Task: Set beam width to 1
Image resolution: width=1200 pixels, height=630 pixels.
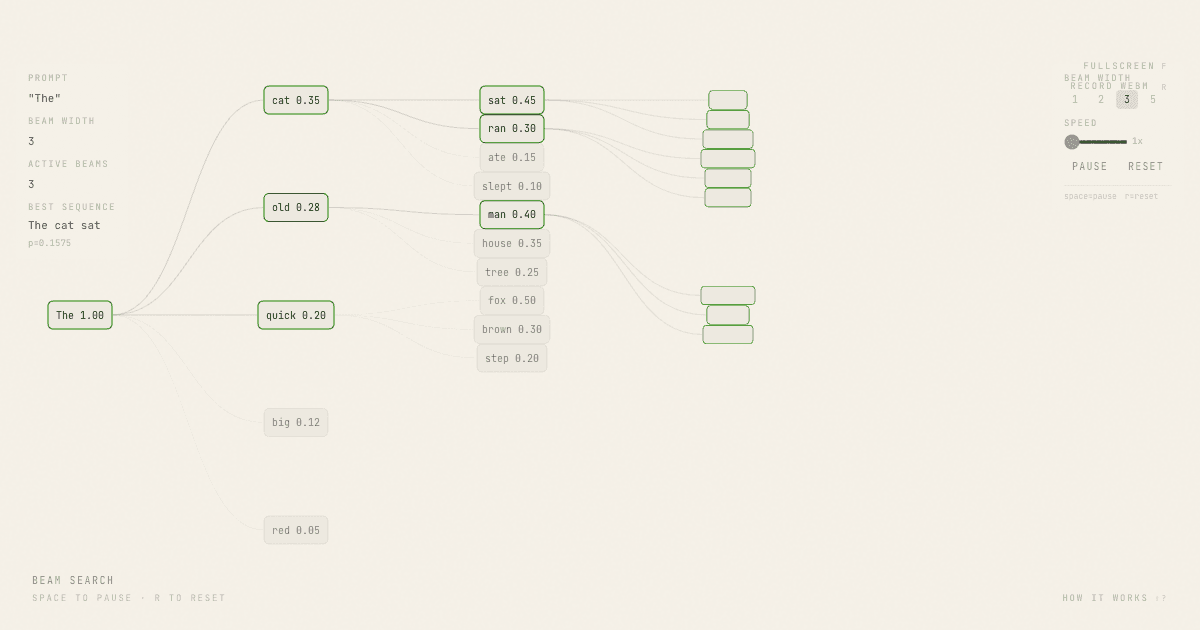Action: point(1075,100)
